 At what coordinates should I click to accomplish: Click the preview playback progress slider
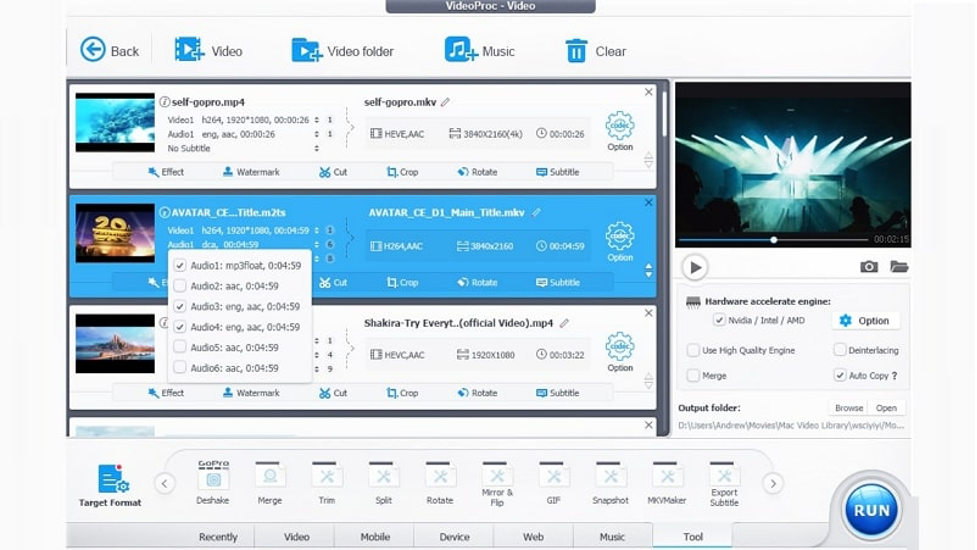(773, 240)
